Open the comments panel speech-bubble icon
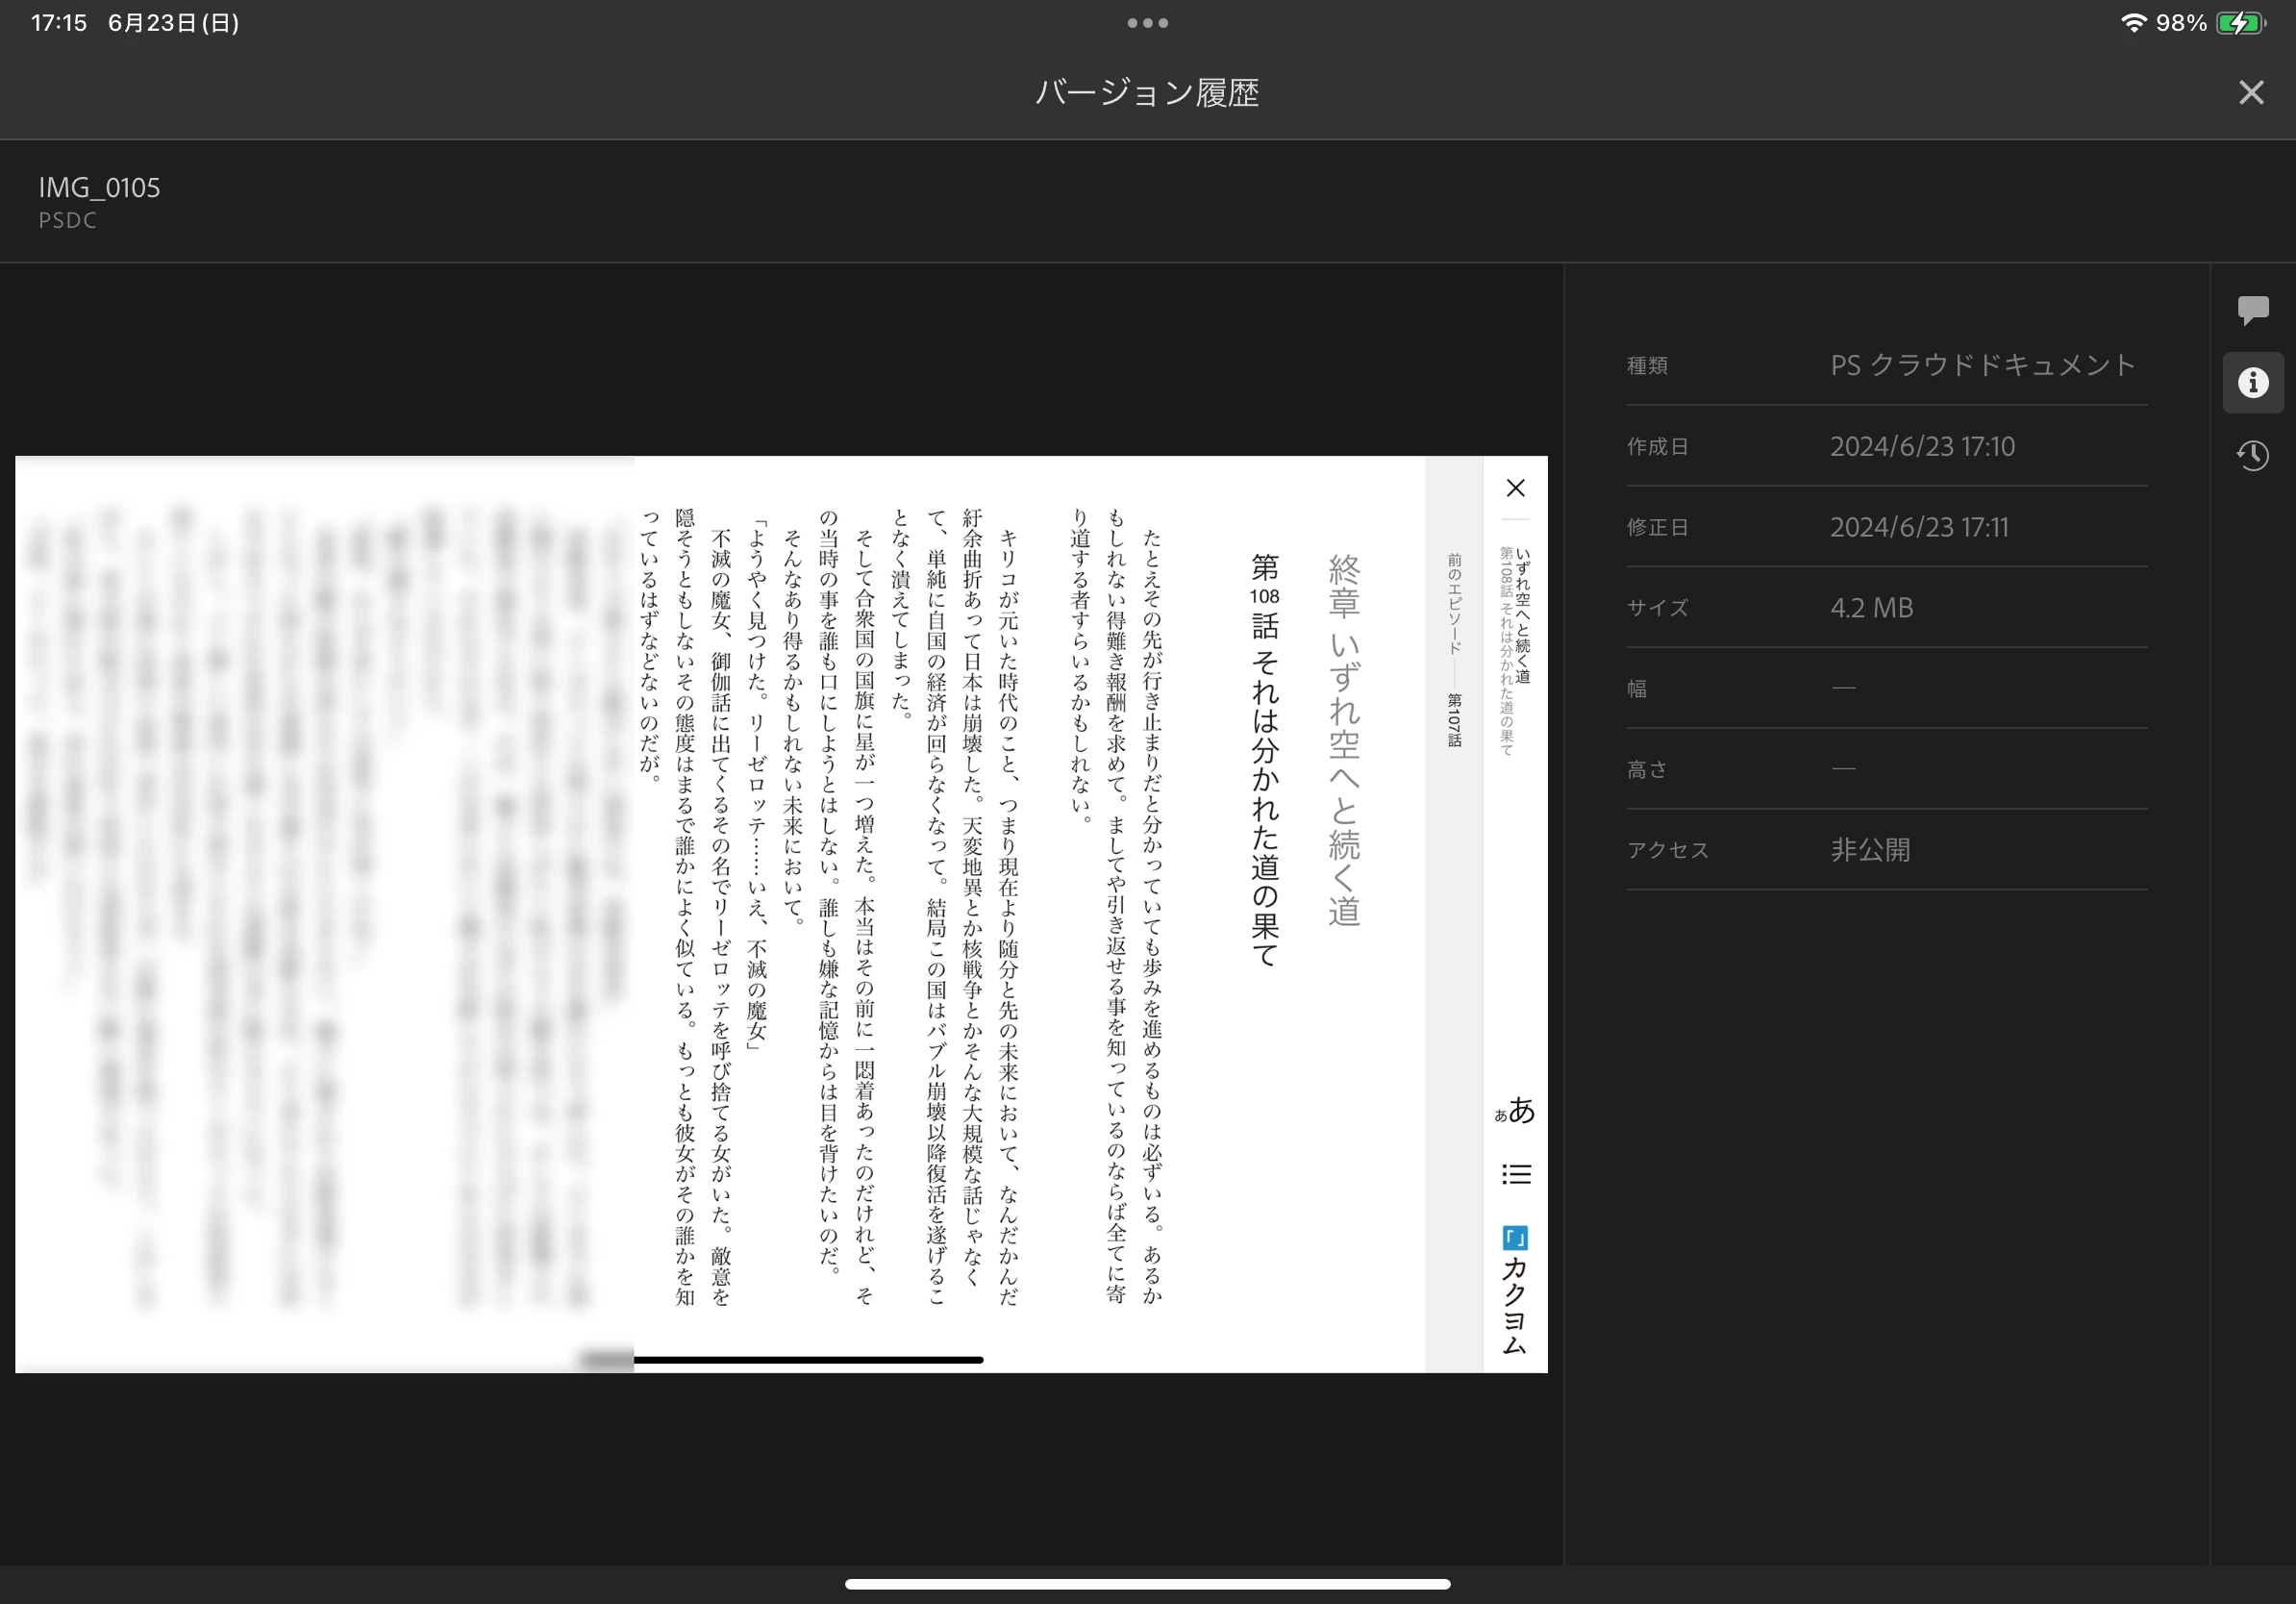 click(2252, 310)
